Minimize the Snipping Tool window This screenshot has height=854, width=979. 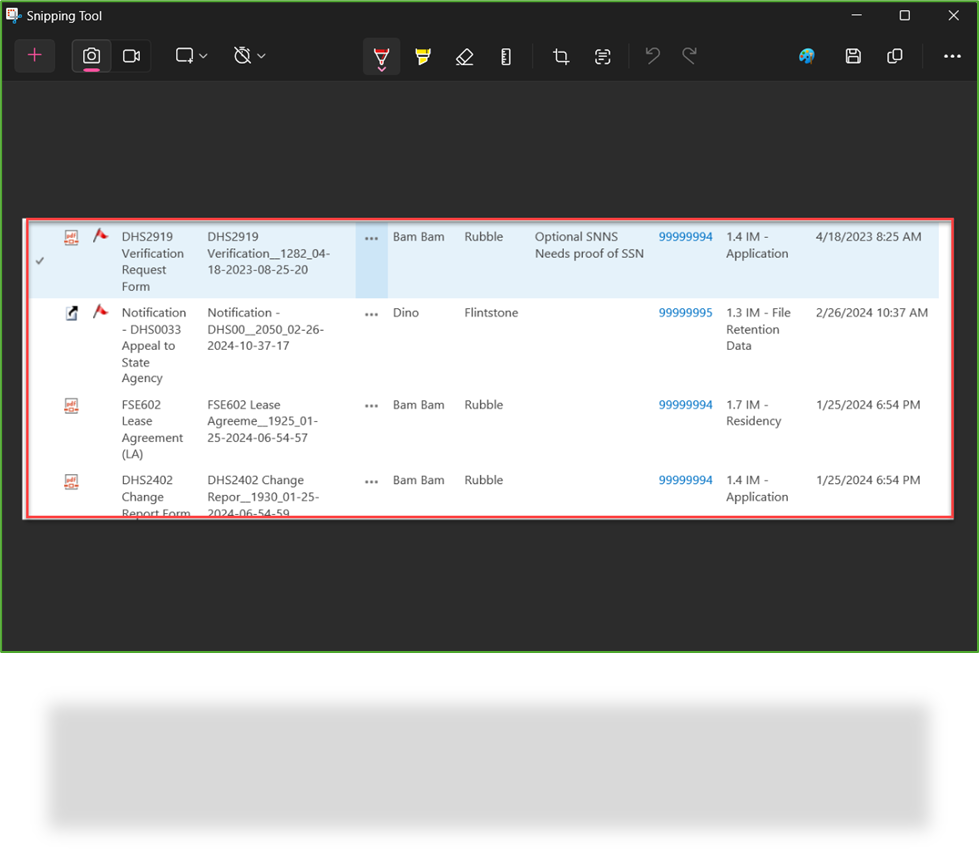coord(857,15)
